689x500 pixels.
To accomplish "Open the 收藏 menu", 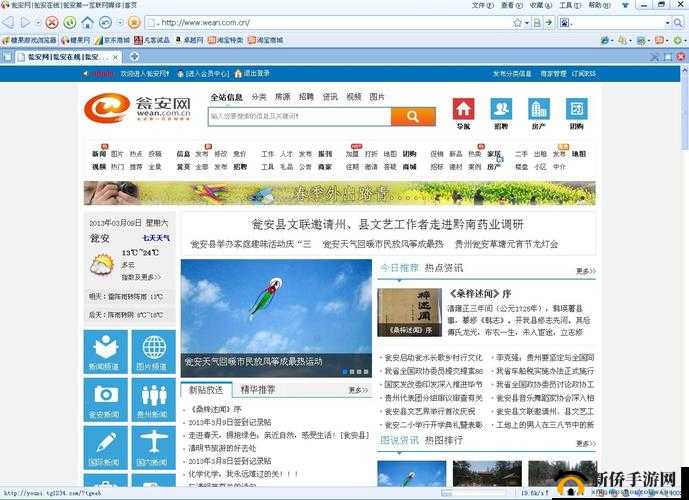I will (x=541, y=5).
